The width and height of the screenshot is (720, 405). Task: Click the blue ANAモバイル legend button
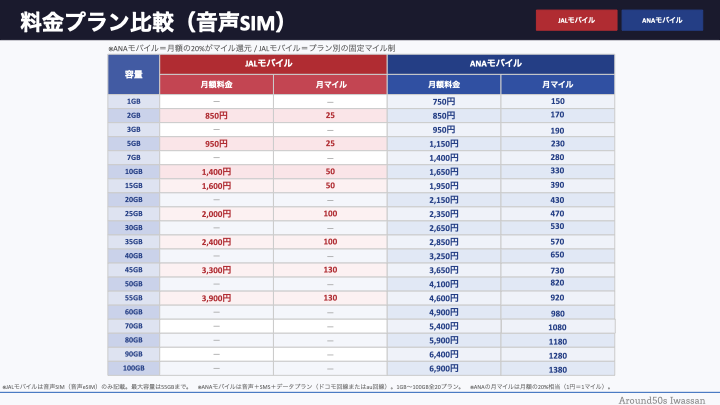coord(661,20)
